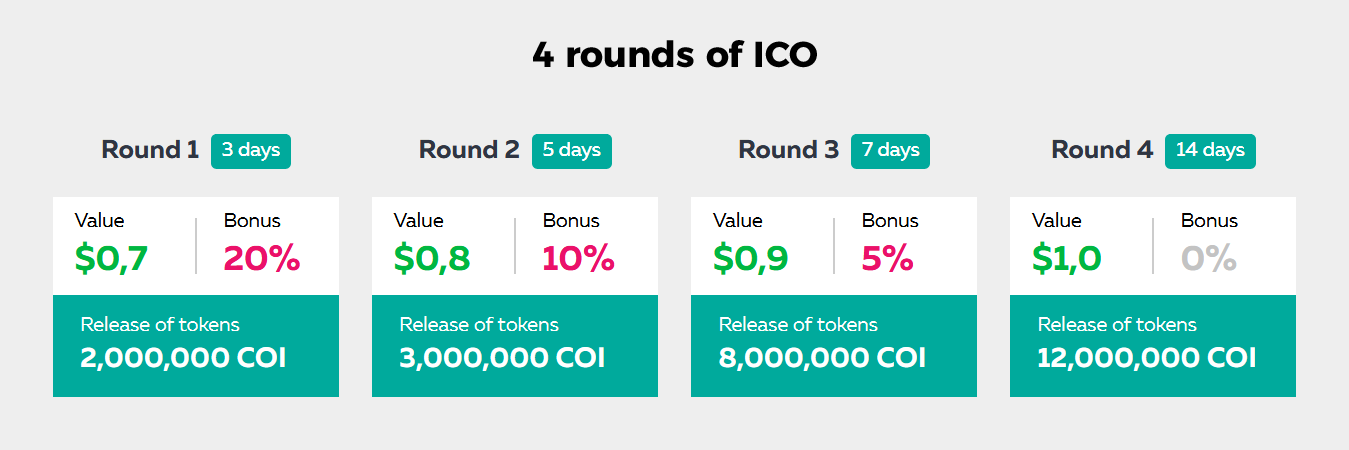
Task: Click the Round 1 heading
Action: click(150, 150)
